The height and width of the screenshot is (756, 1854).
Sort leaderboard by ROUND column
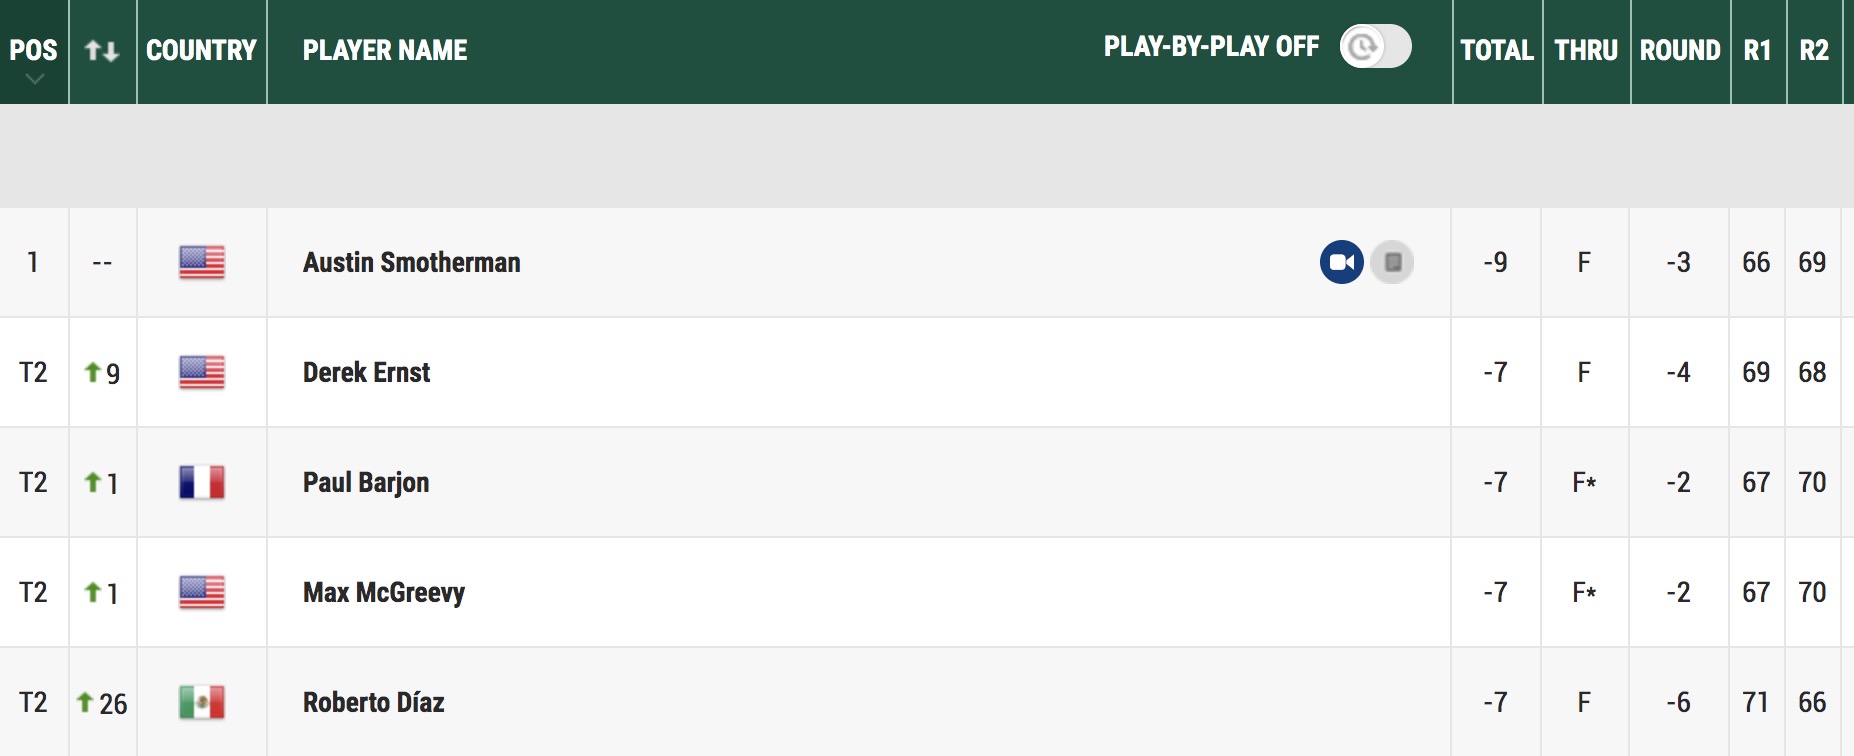(1680, 51)
